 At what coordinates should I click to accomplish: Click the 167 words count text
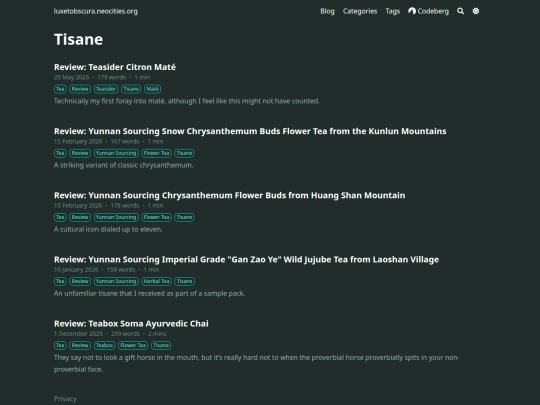point(125,141)
